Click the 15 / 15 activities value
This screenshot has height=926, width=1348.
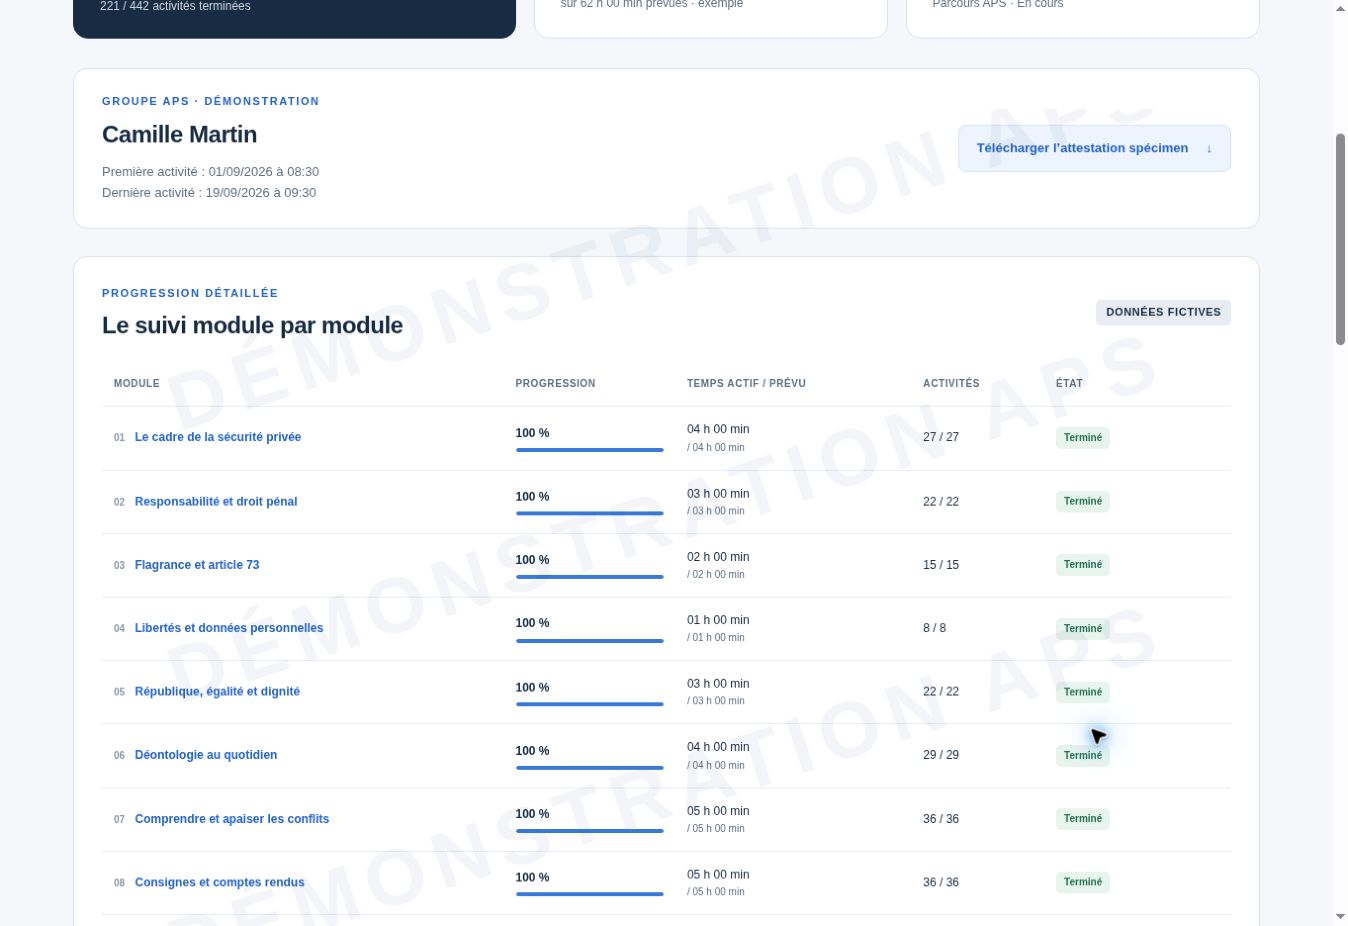tap(941, 565)
